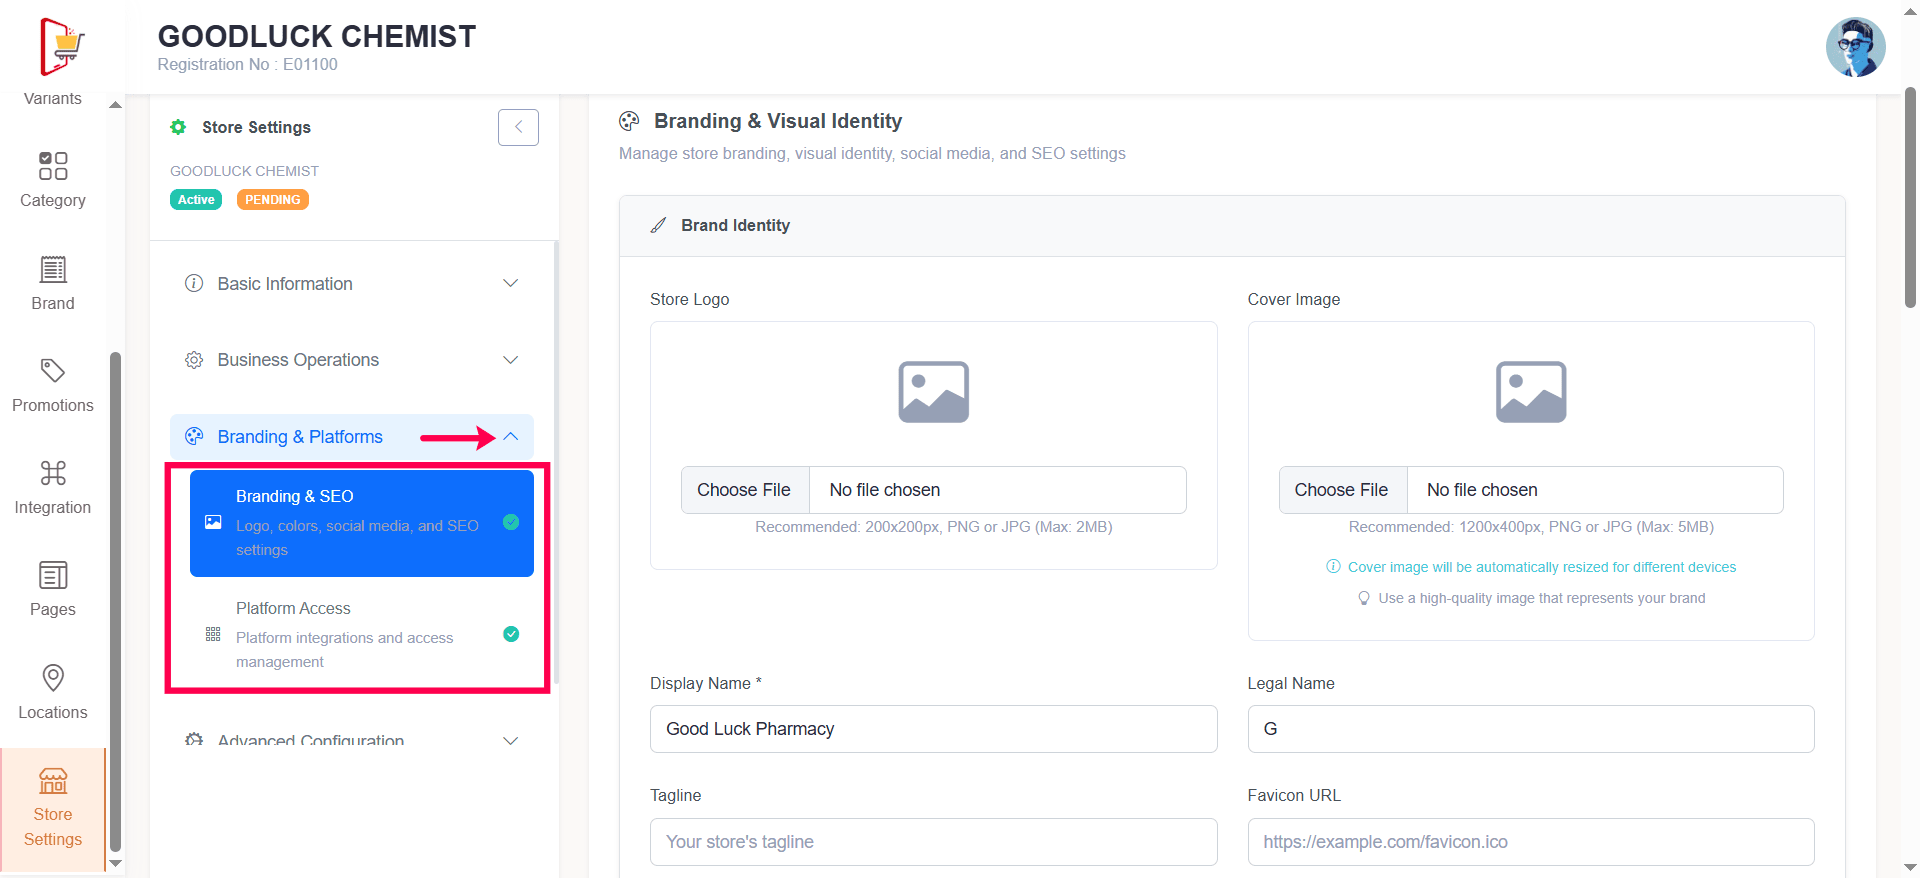This screenshot has height=878, width=1920.
Task: Open the Integration sidebar icon
Action: pyautogui.click(x=53, y=473)
